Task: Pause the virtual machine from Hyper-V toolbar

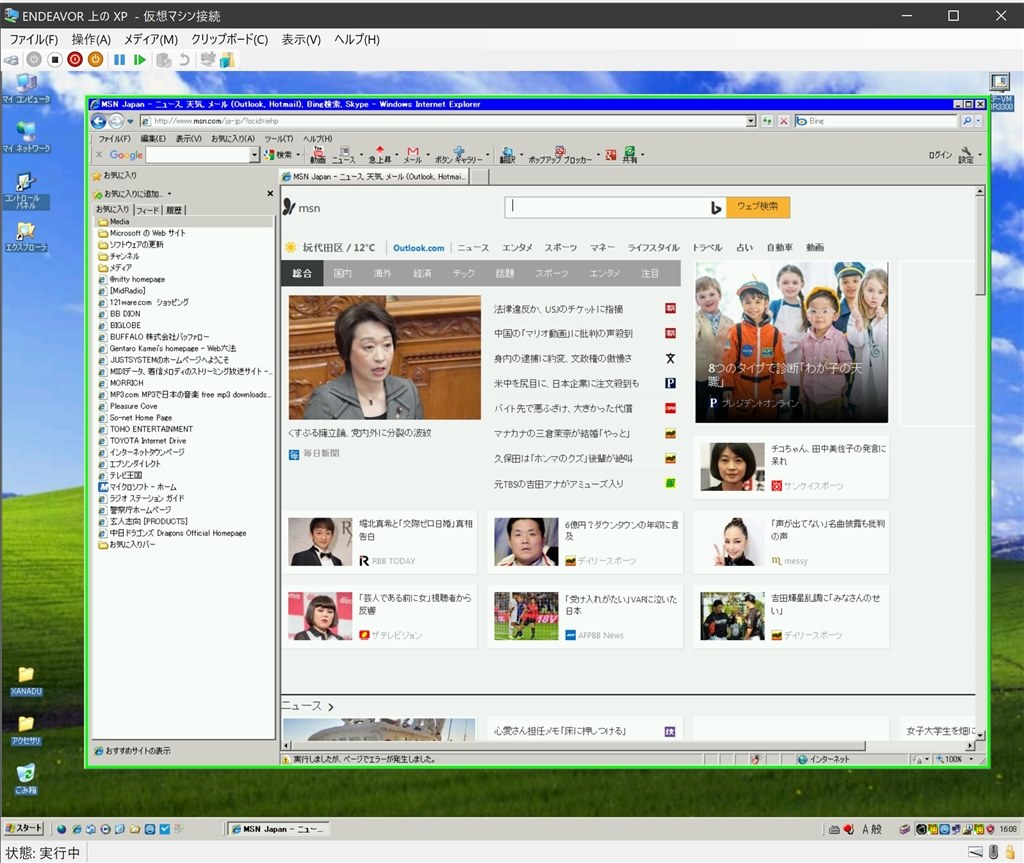Action: (x=120, y=60)
